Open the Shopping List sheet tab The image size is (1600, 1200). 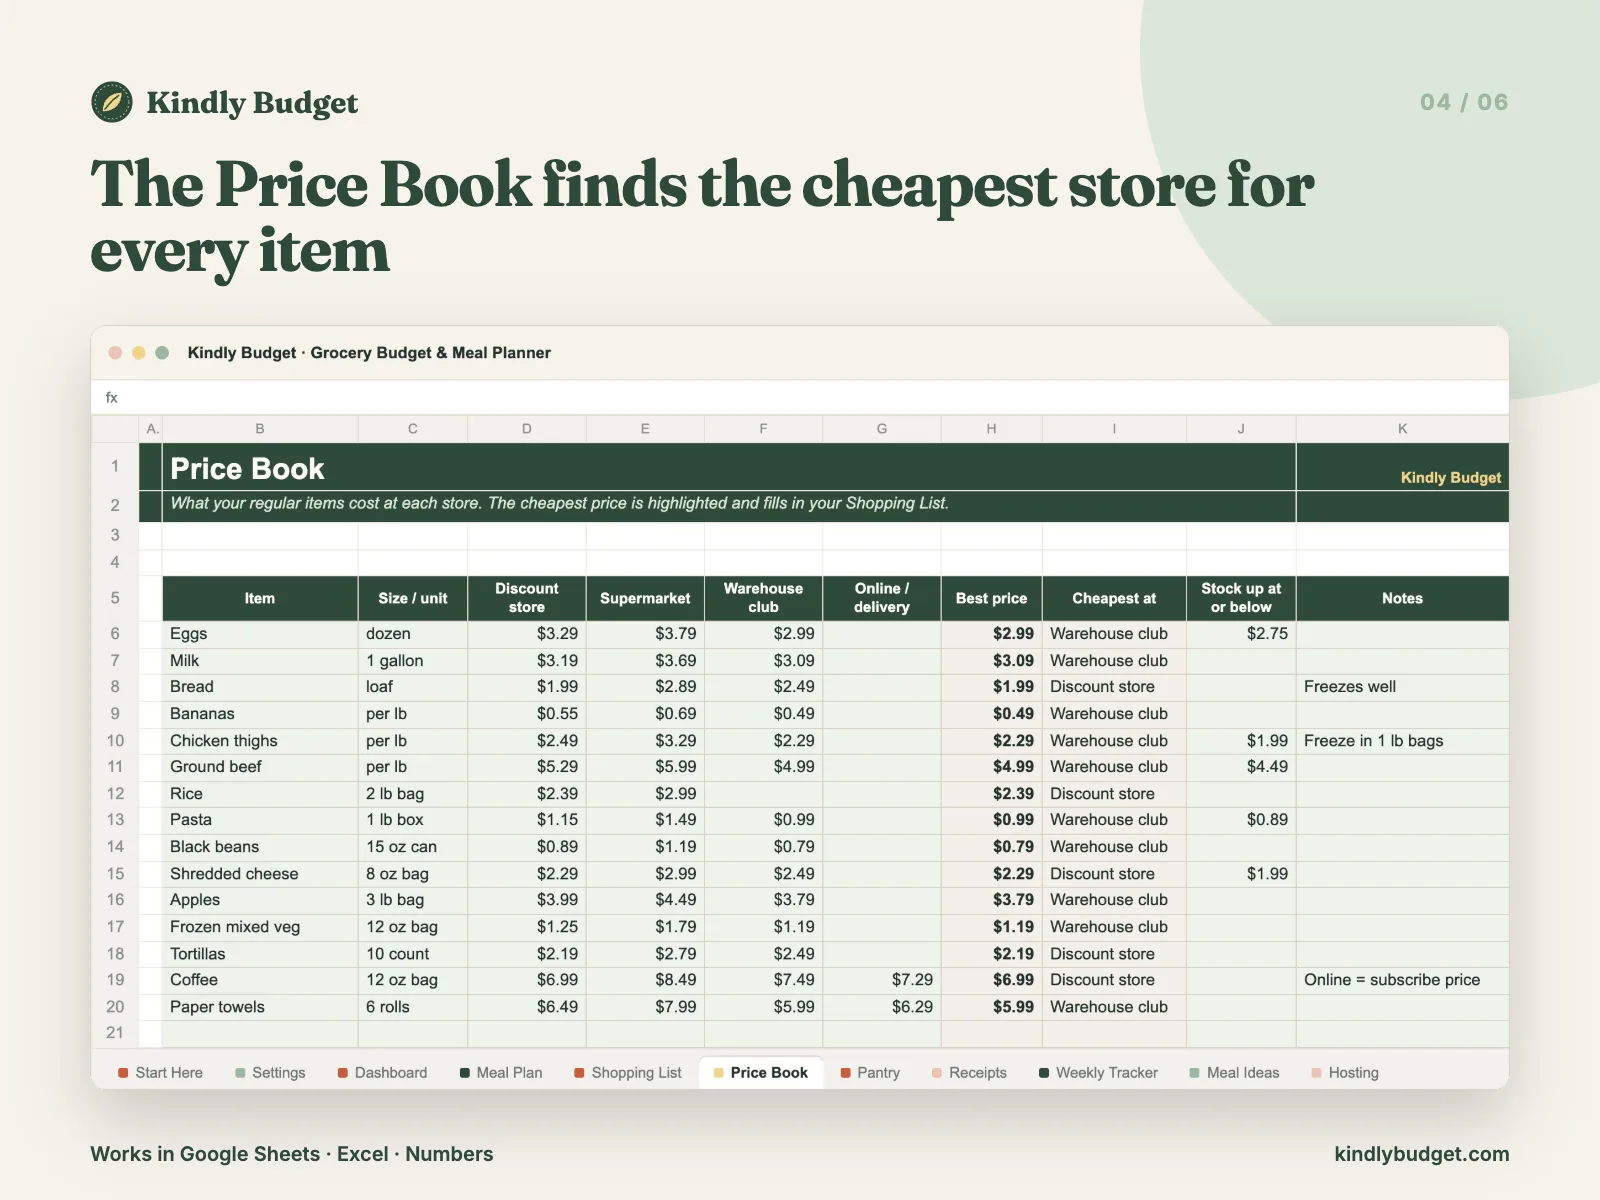tap(627, 1072)
